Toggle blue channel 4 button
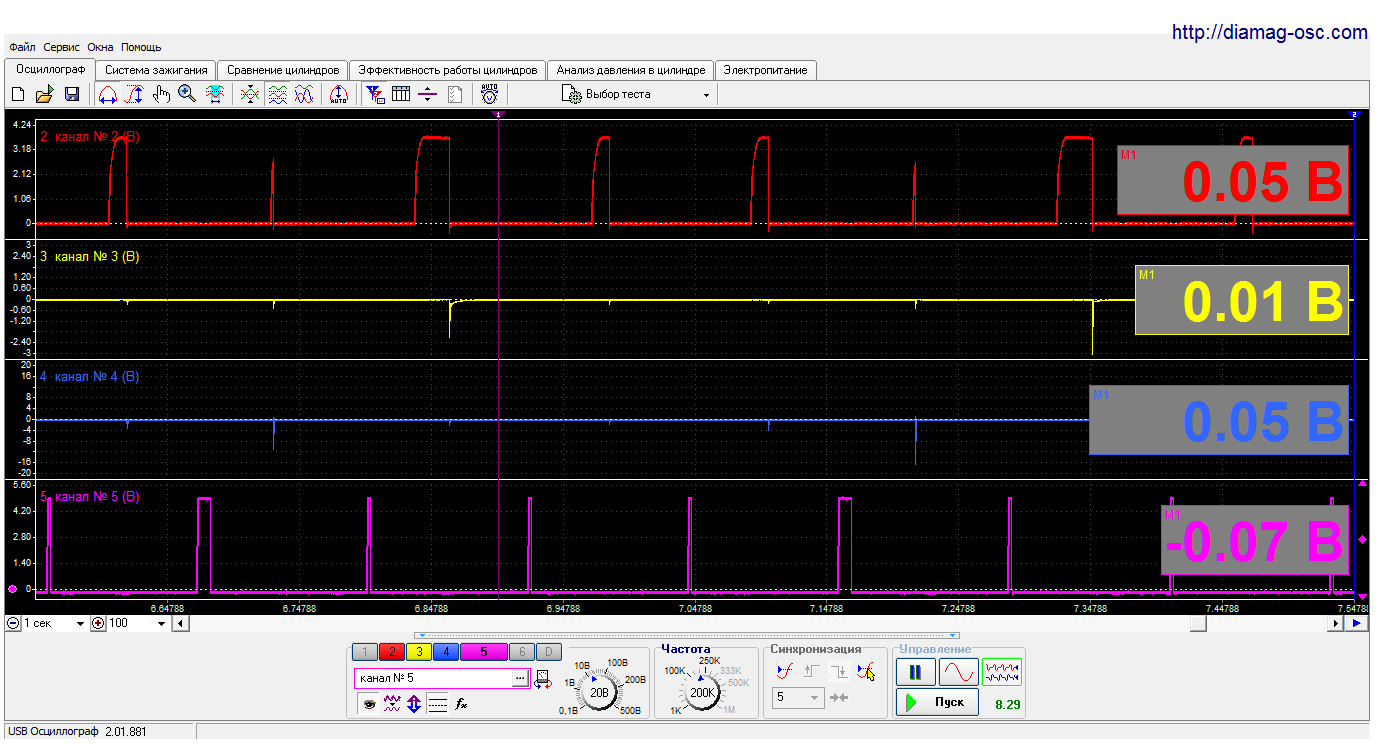 pos(447,652)
